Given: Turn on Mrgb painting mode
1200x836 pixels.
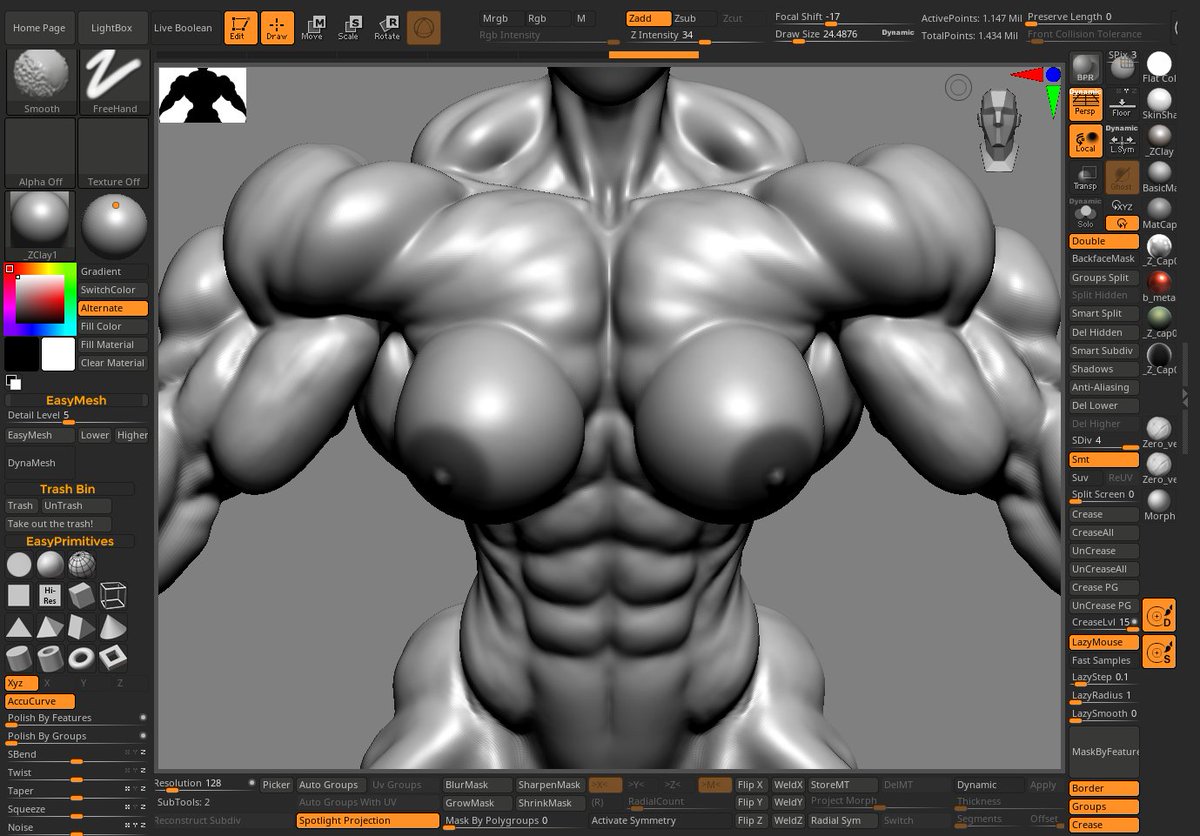Looking at the screenshot, I should pyautogui.click(x=499, y=18).
